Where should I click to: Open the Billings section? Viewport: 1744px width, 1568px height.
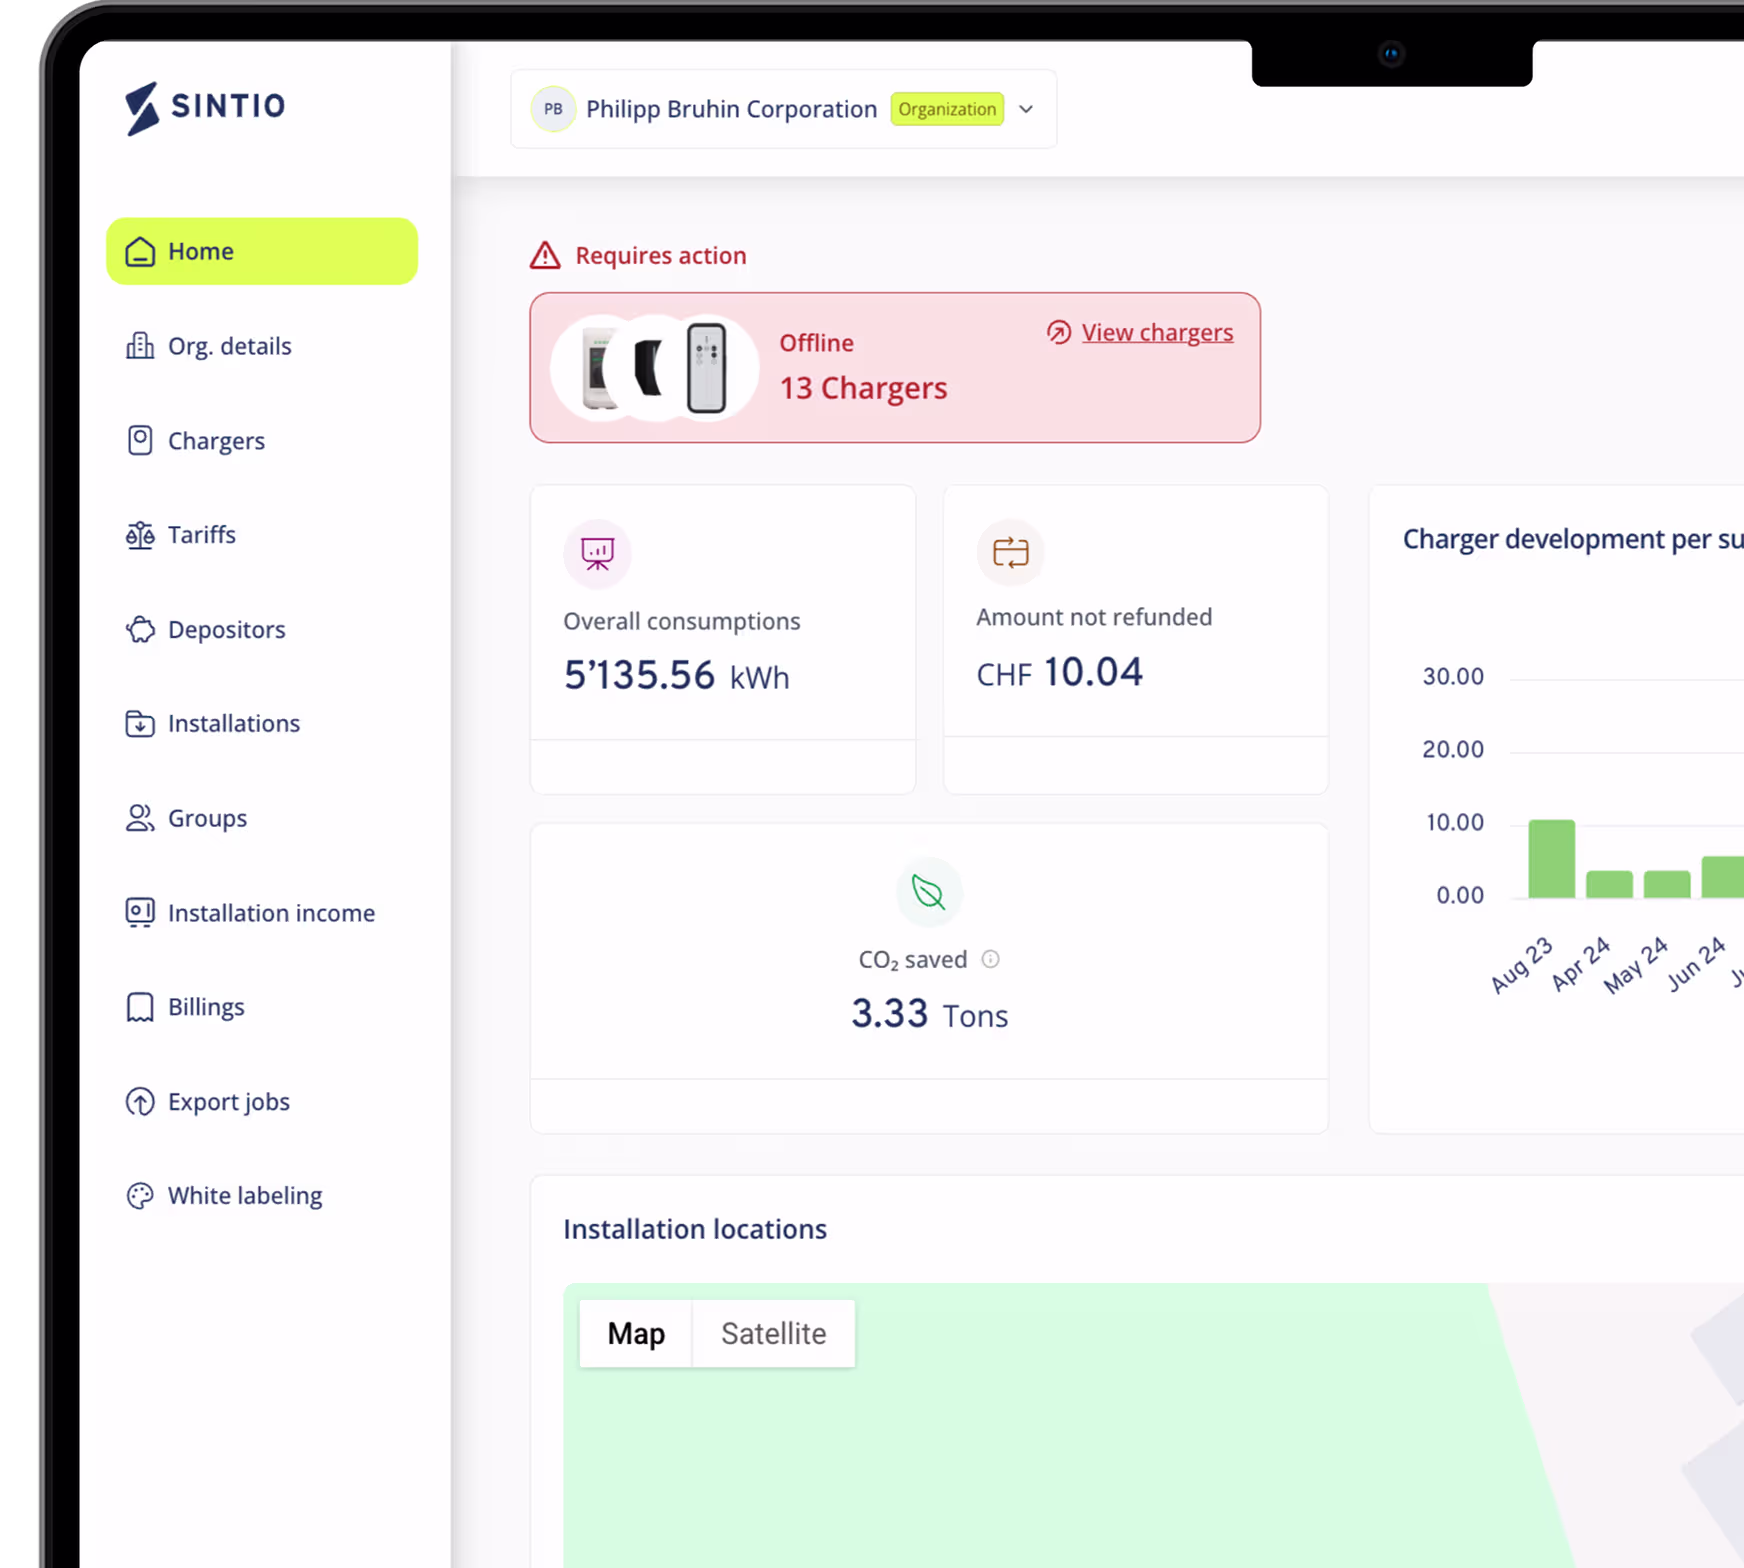click(262, 1007)
